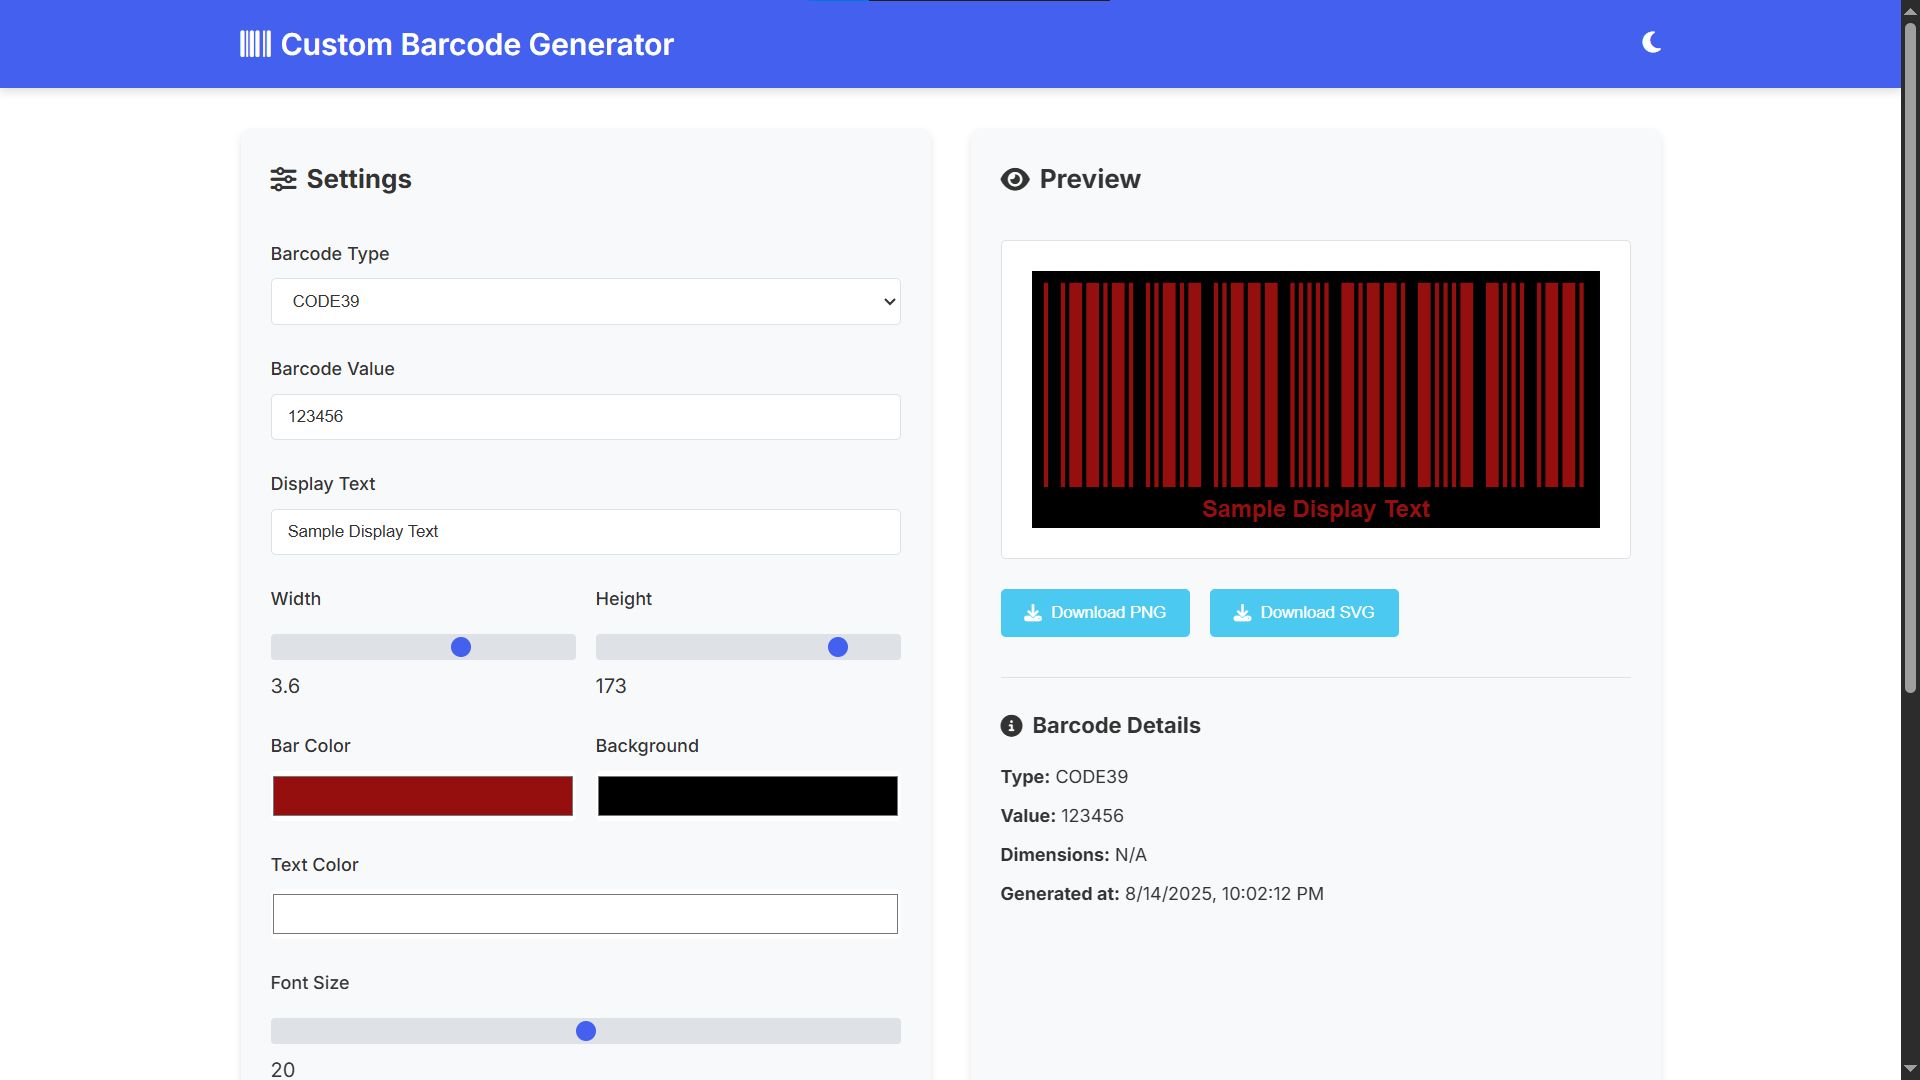Click the 'Background' label

tap(647, 746)
